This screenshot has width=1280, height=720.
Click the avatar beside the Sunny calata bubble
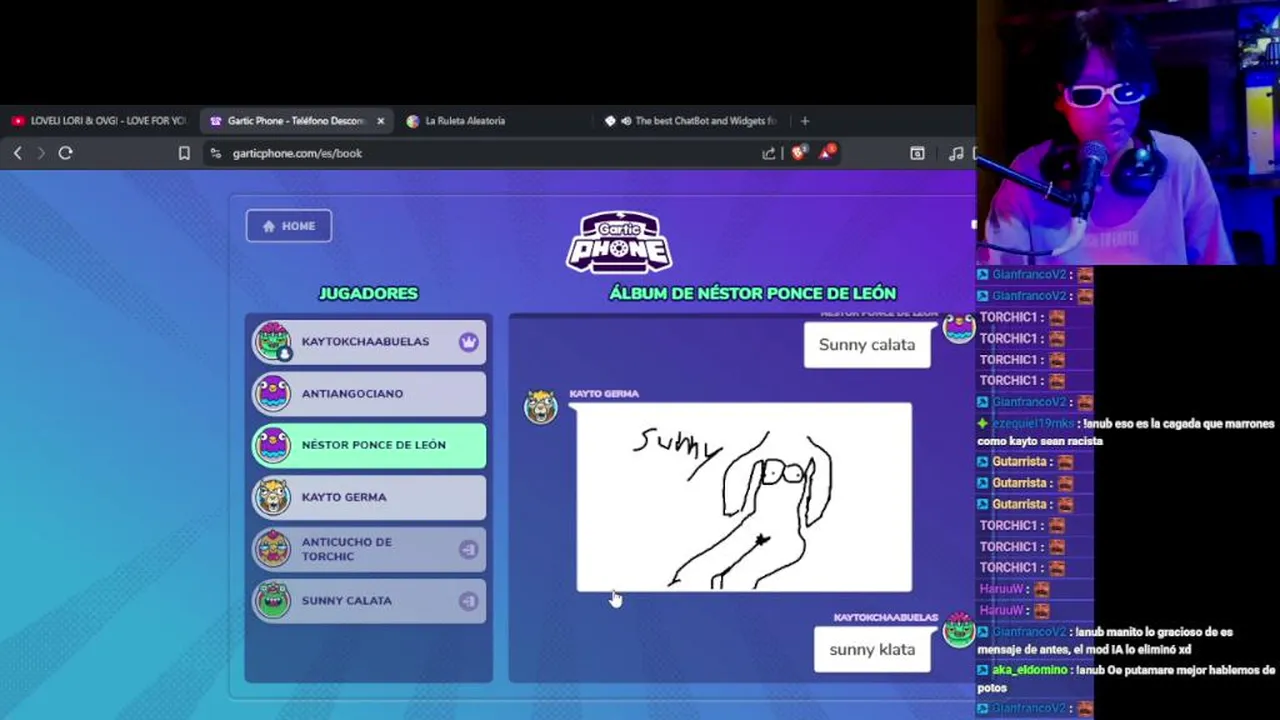click(x=958, y=327)
